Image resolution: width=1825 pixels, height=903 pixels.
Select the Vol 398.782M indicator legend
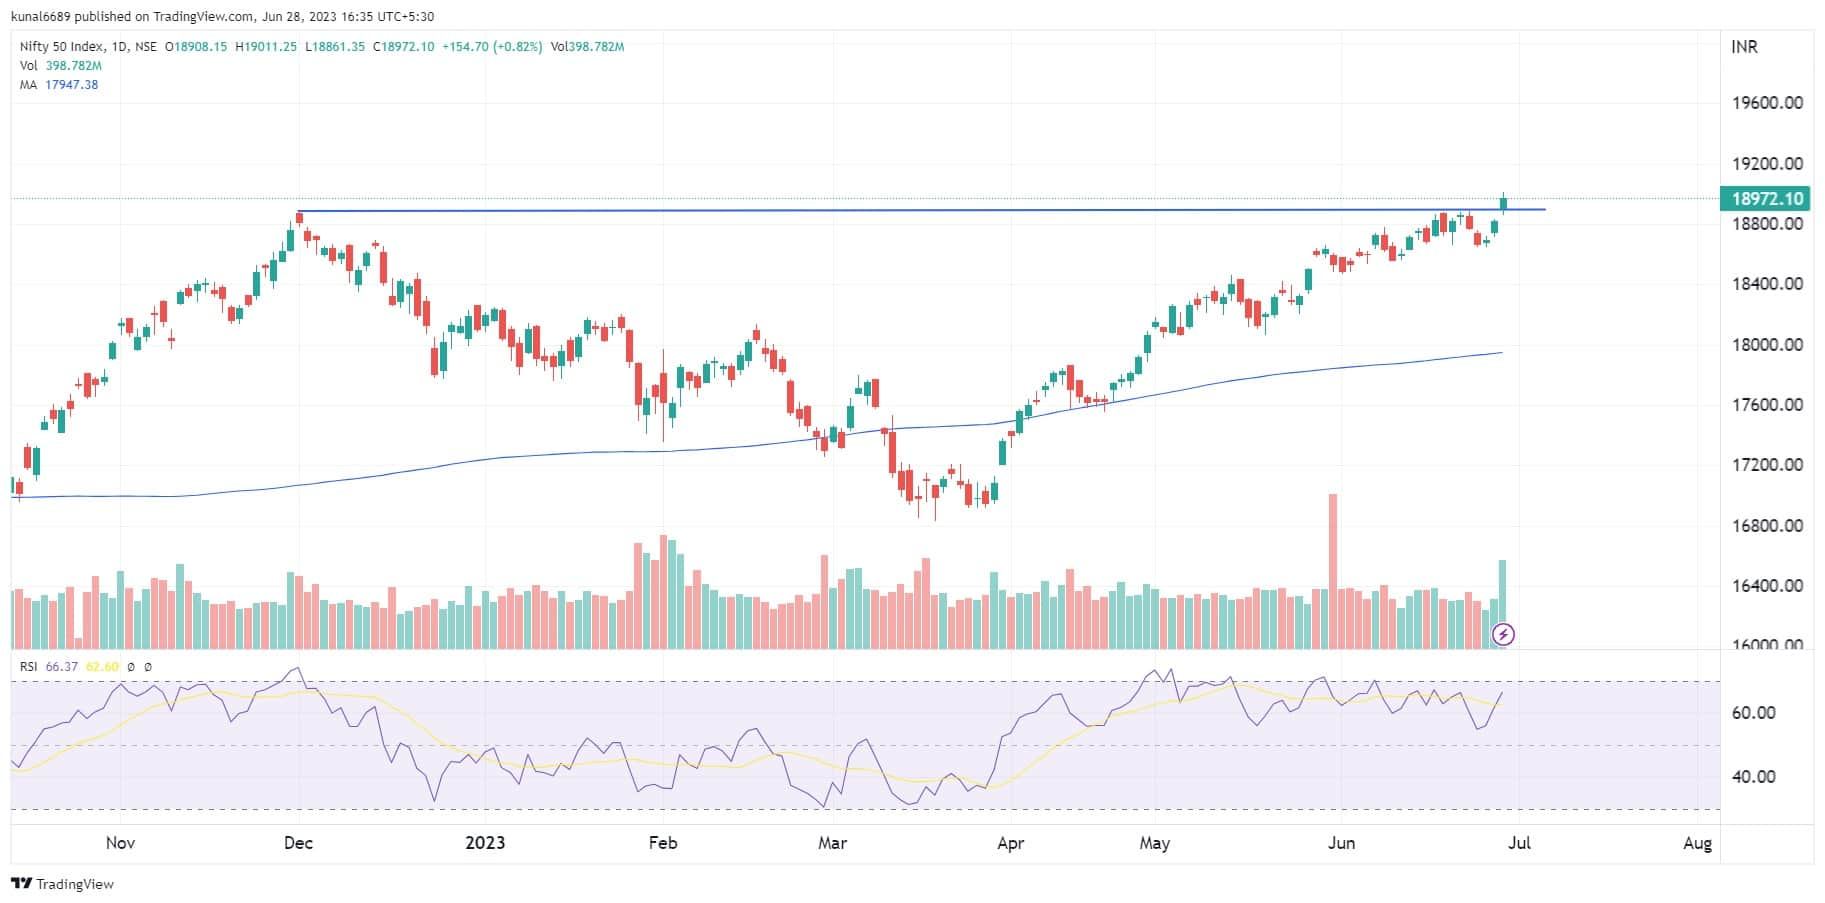click(x=61, y=65)
